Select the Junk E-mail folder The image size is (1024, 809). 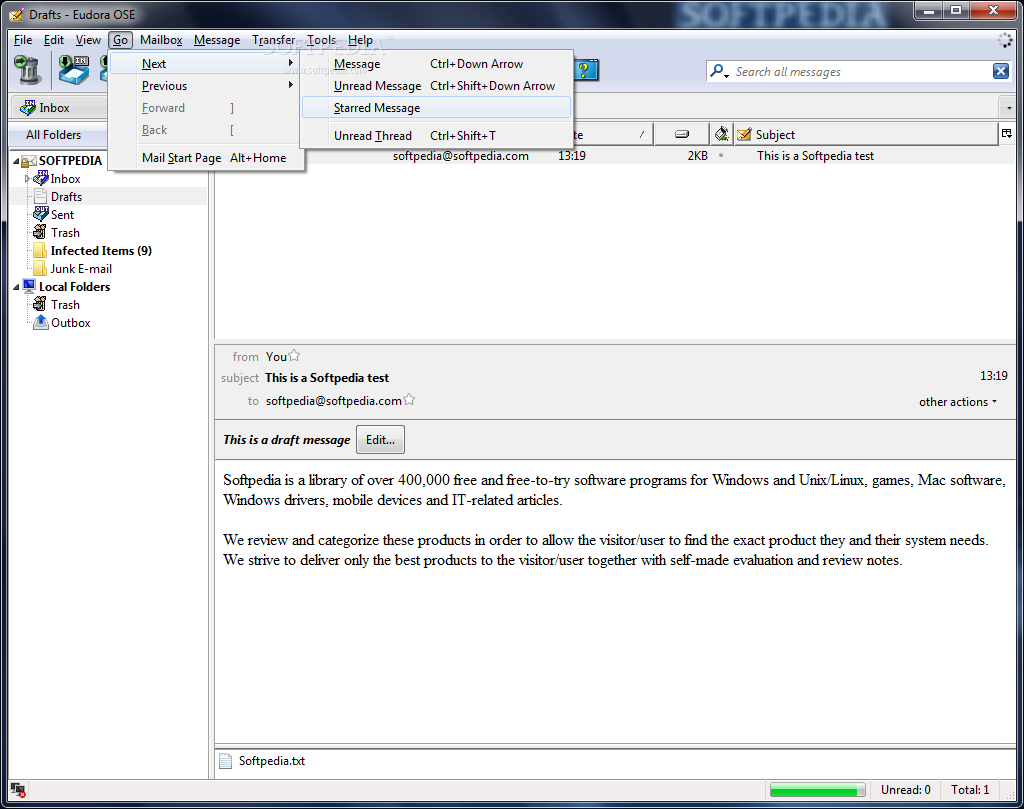(81, 268)
